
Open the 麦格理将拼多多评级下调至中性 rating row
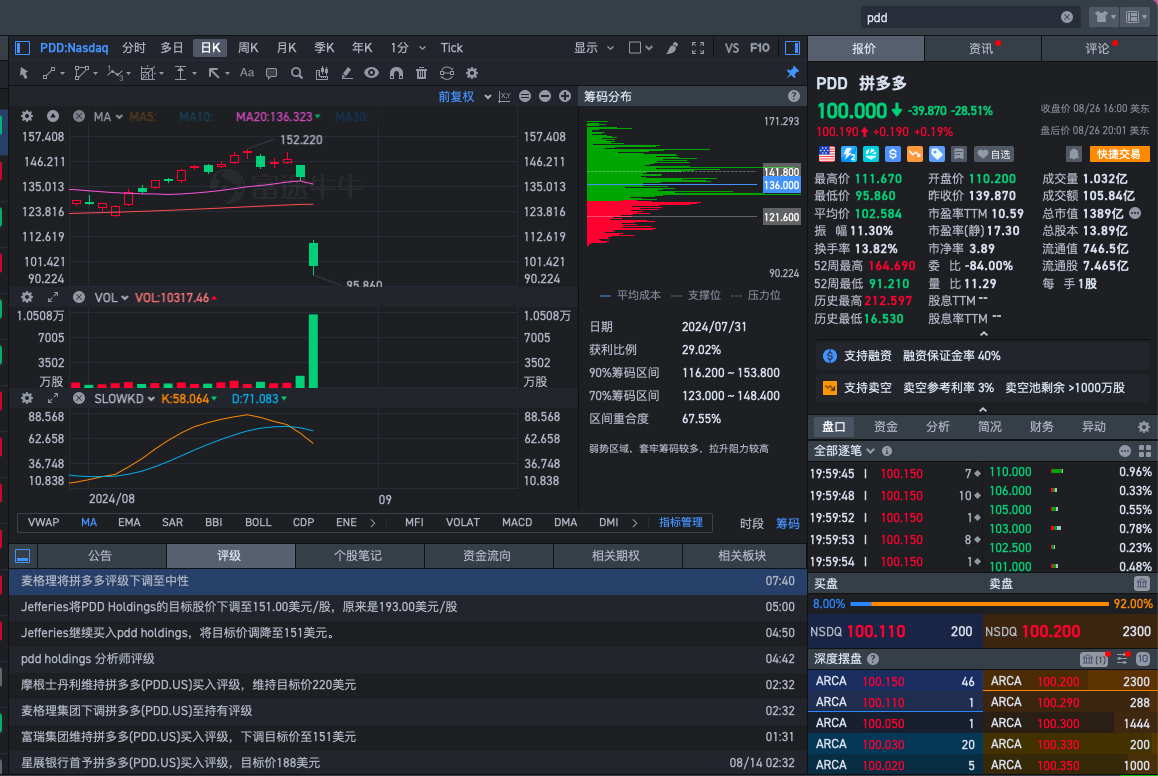coord(408,581)
